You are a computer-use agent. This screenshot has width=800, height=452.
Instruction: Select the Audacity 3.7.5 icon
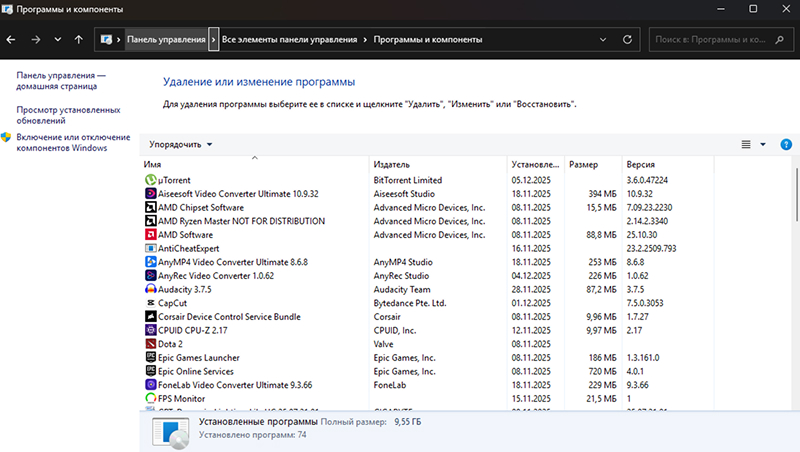click(150, 289)
